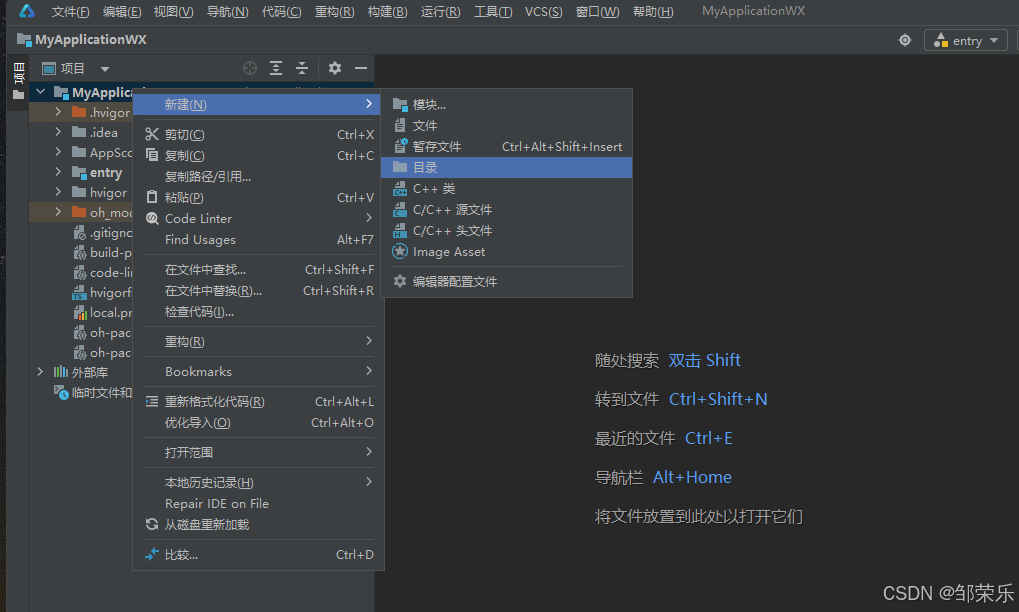Click the 临时文件 scratches icon
This screenshot has width=1019, height=612.
tap(60, 392)
